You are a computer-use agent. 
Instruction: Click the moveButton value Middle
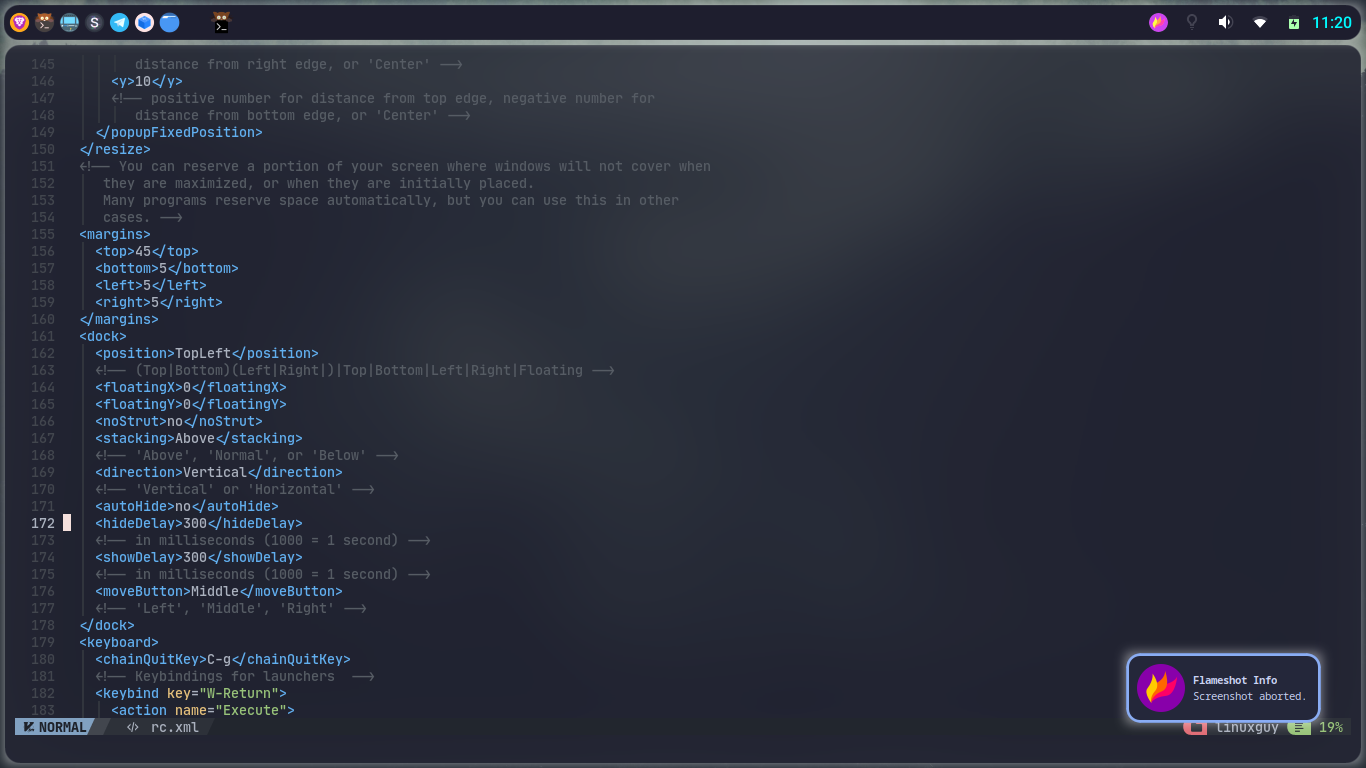pos(215,592)
